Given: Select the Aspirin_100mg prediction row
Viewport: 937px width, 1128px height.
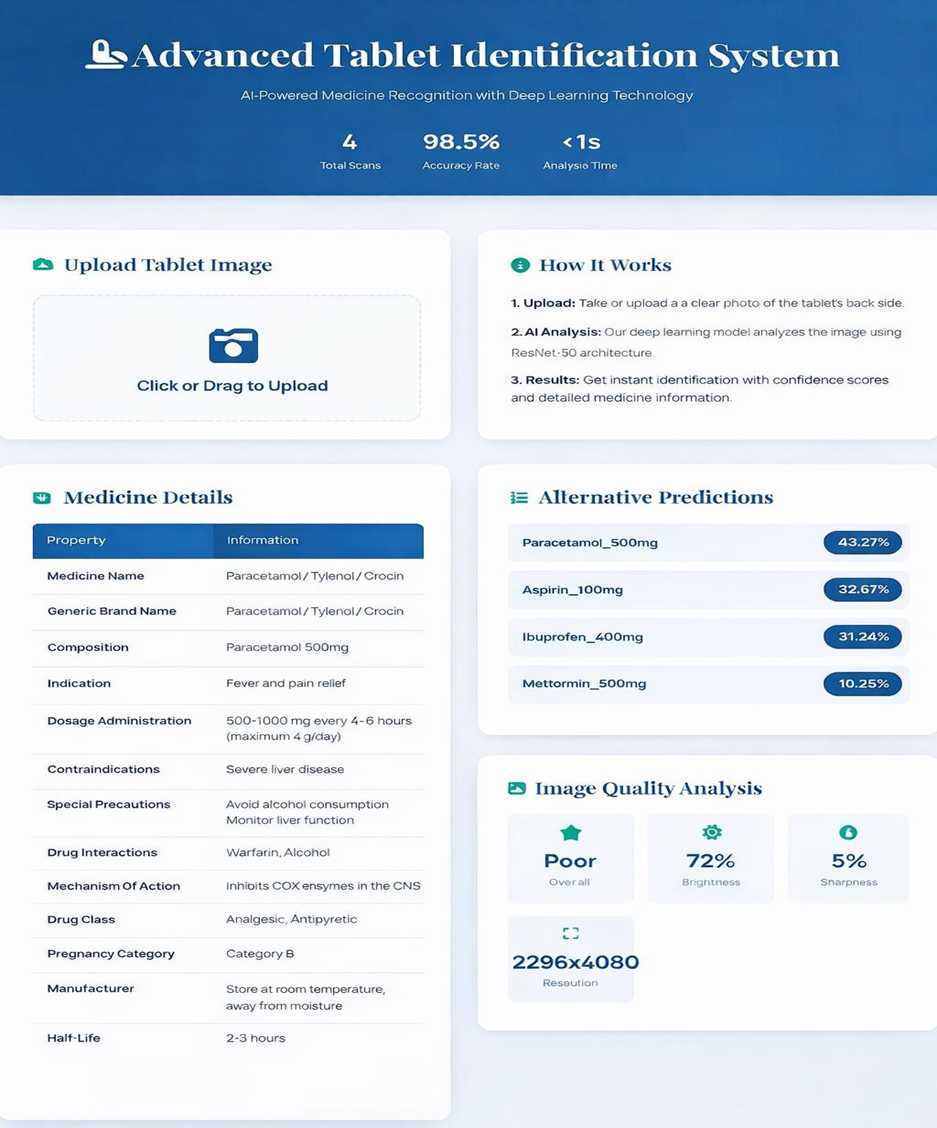Looking at the screenshot, I should [708, 590].
